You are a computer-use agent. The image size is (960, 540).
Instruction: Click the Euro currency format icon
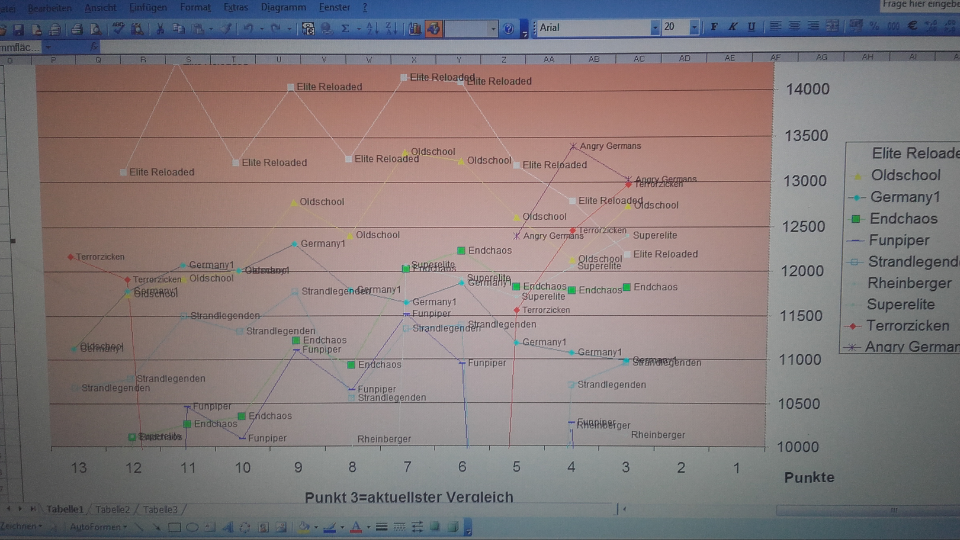click(x=913, y=27)
